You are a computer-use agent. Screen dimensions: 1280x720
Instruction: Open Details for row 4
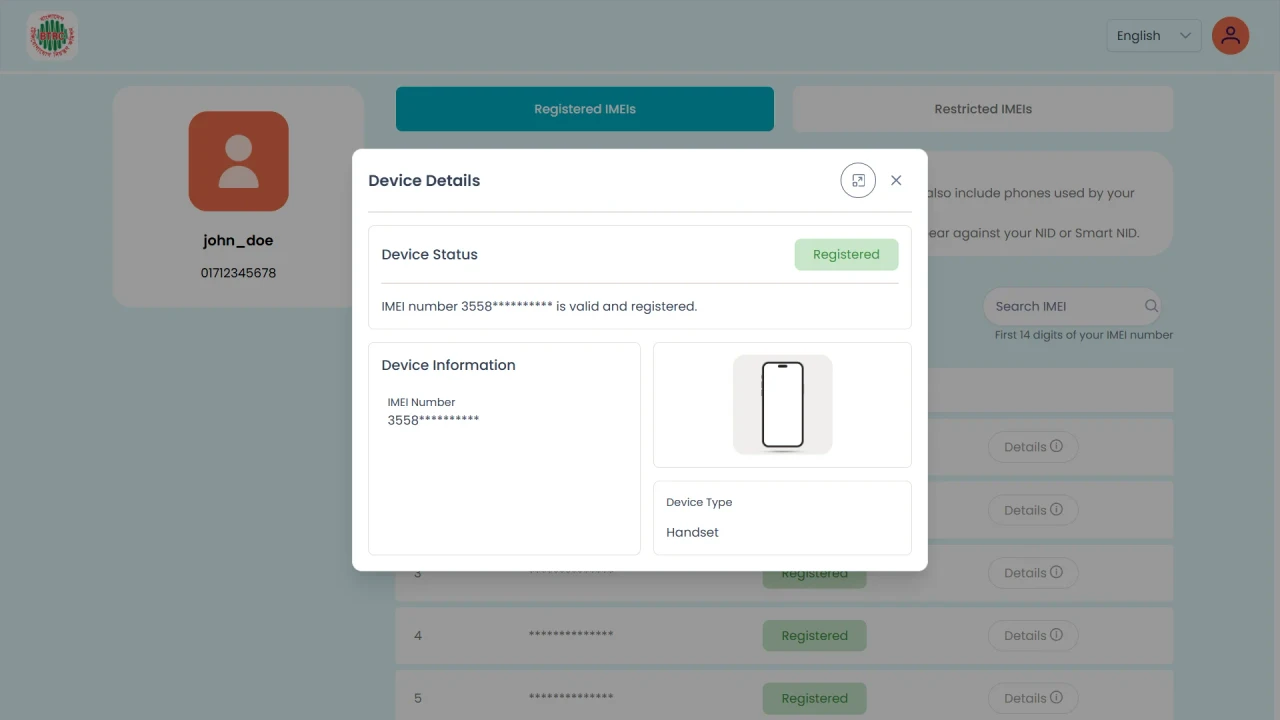[1033, 635]
